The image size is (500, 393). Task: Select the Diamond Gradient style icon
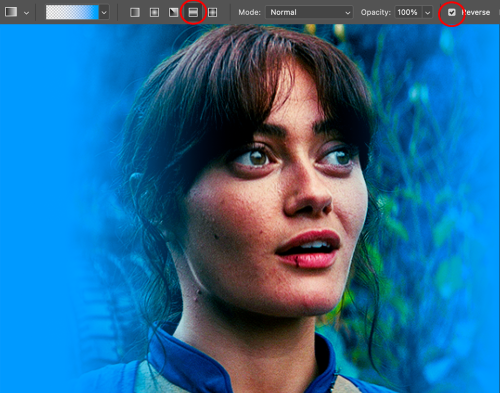click(212, 13)
